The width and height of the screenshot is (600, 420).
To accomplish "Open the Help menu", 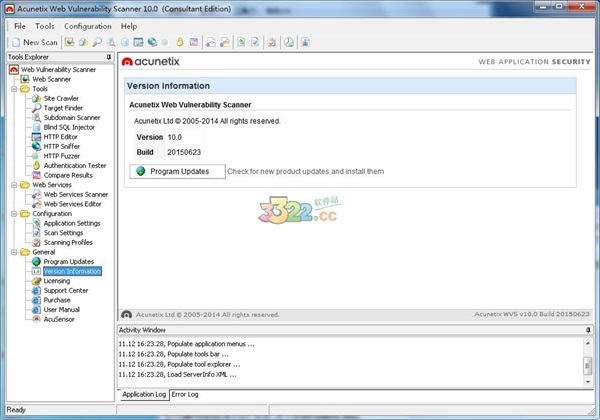I will click(x=129, y=26).
